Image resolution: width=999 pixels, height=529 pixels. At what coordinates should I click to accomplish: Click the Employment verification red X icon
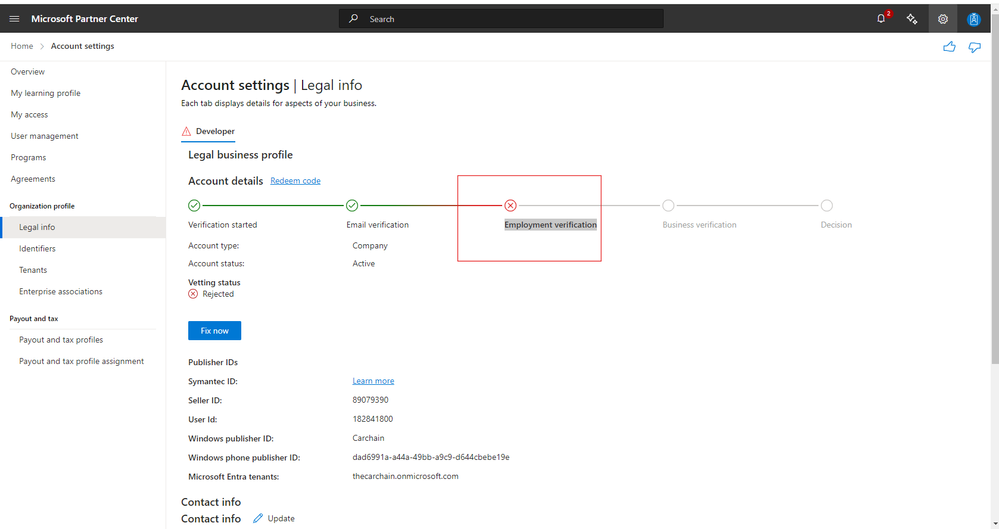tap(510, 205)
